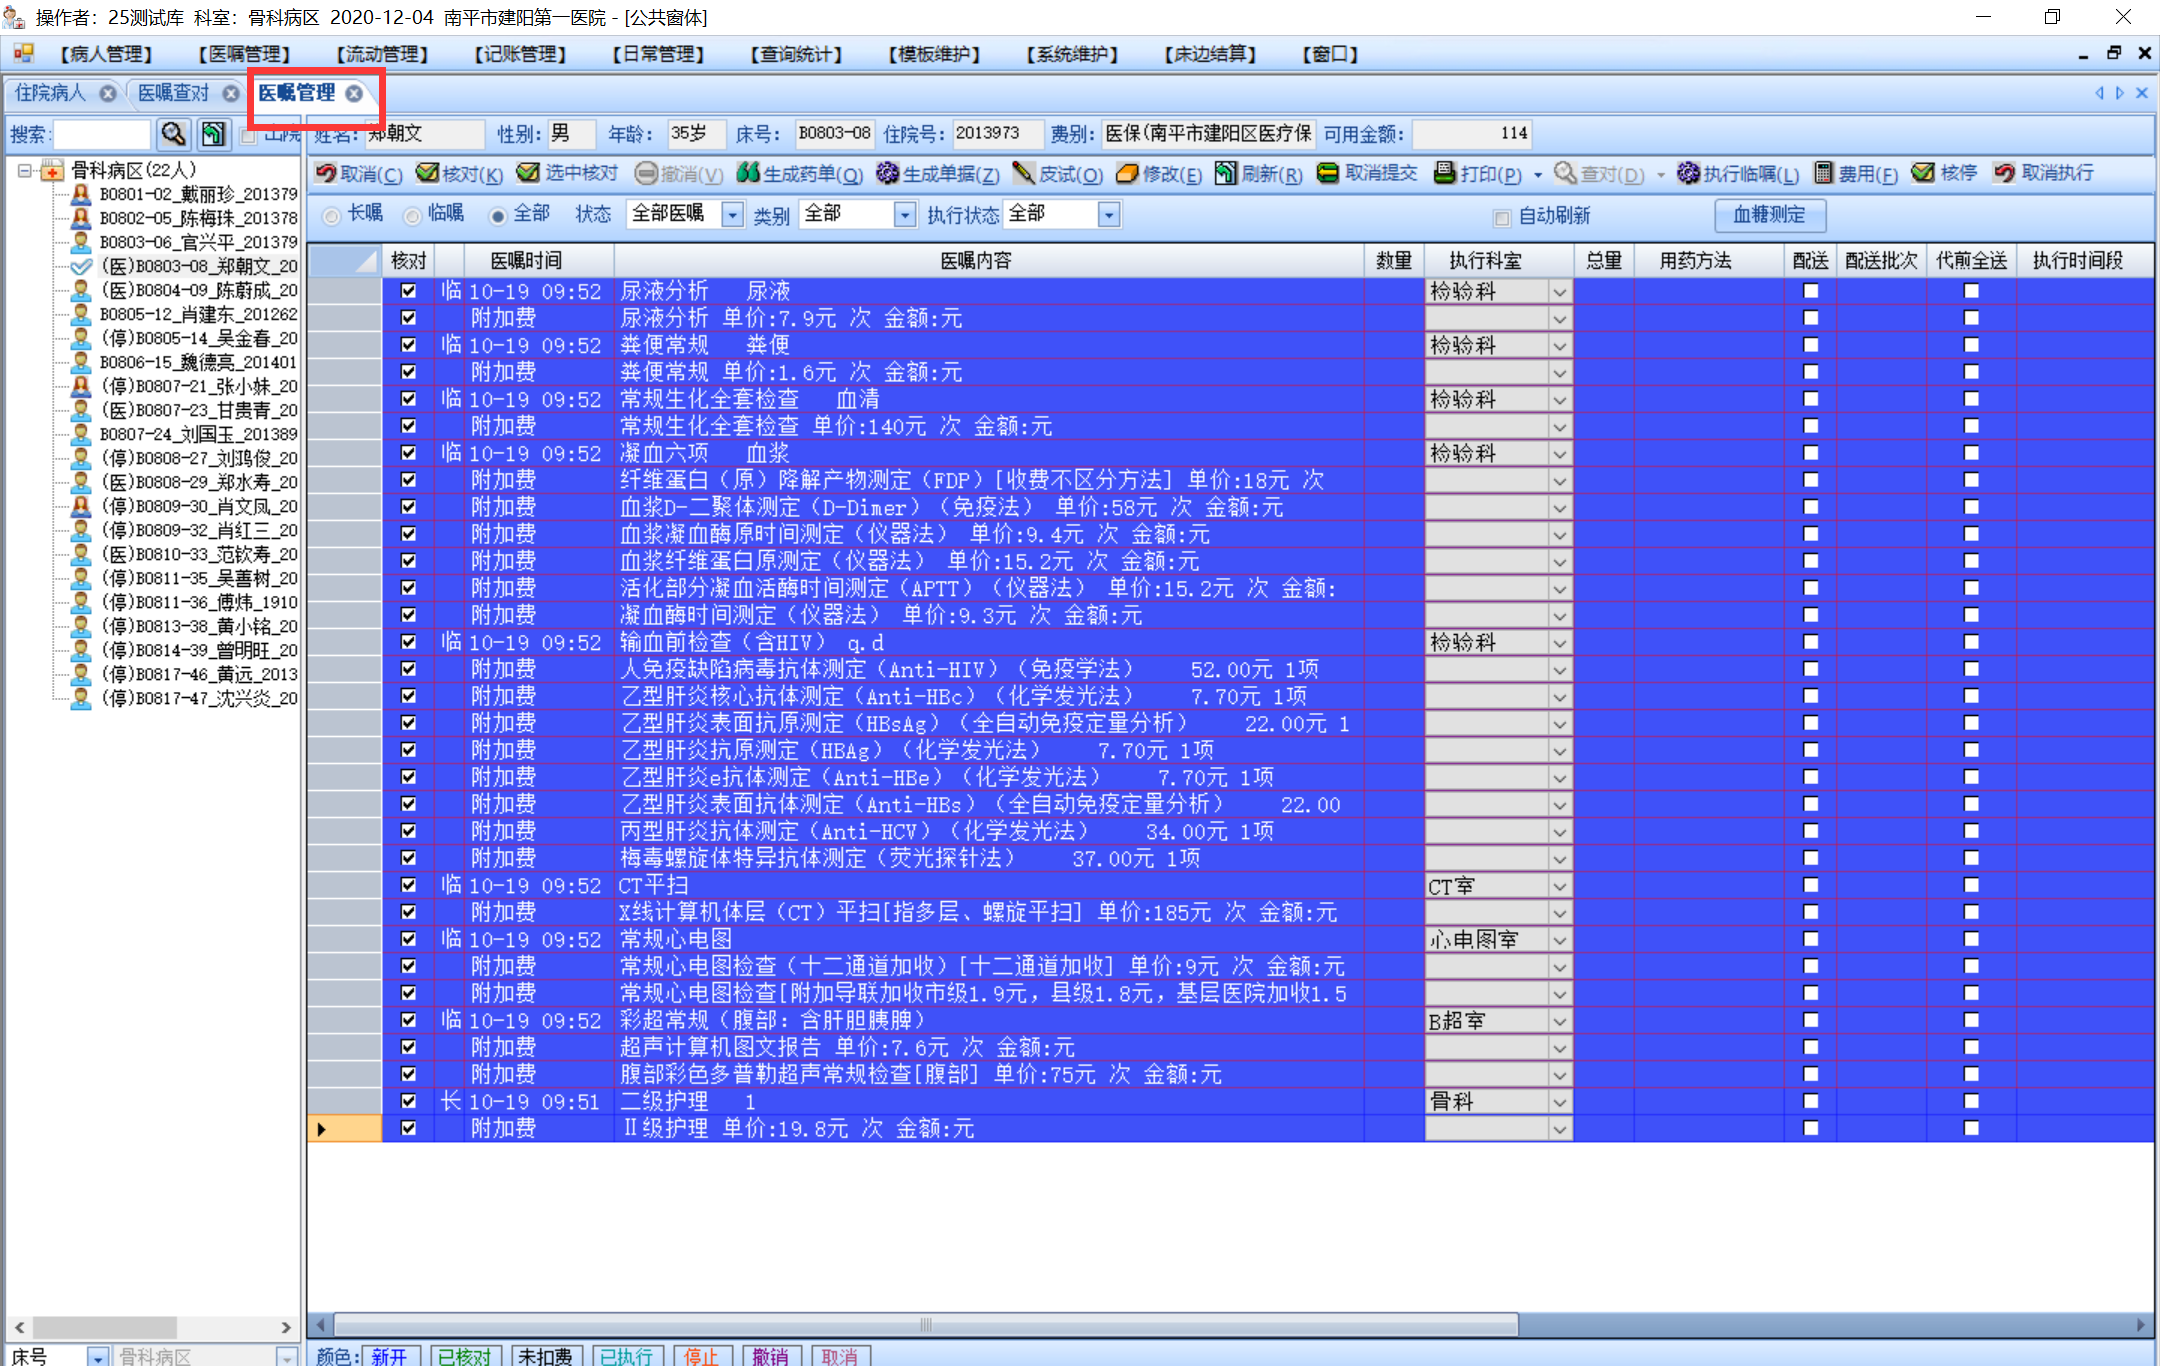
Task: Click the 生成药单(Q) toolbar icon
Action: click(748, 174)
